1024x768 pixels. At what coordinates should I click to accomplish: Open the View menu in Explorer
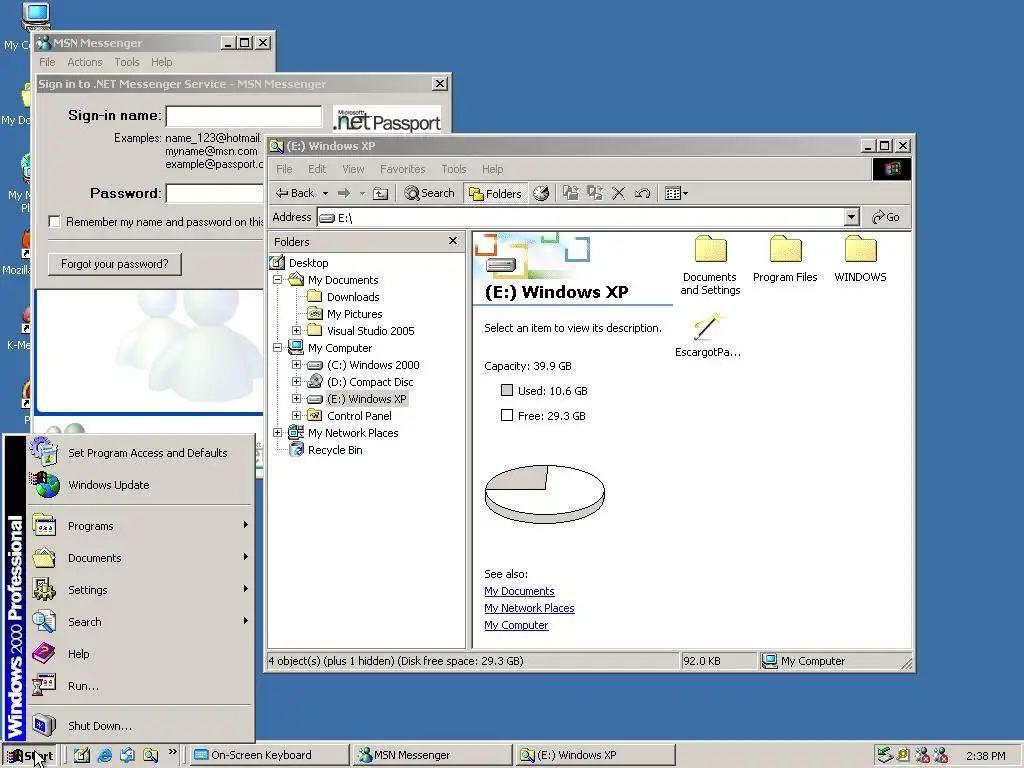tap(353, 169)
